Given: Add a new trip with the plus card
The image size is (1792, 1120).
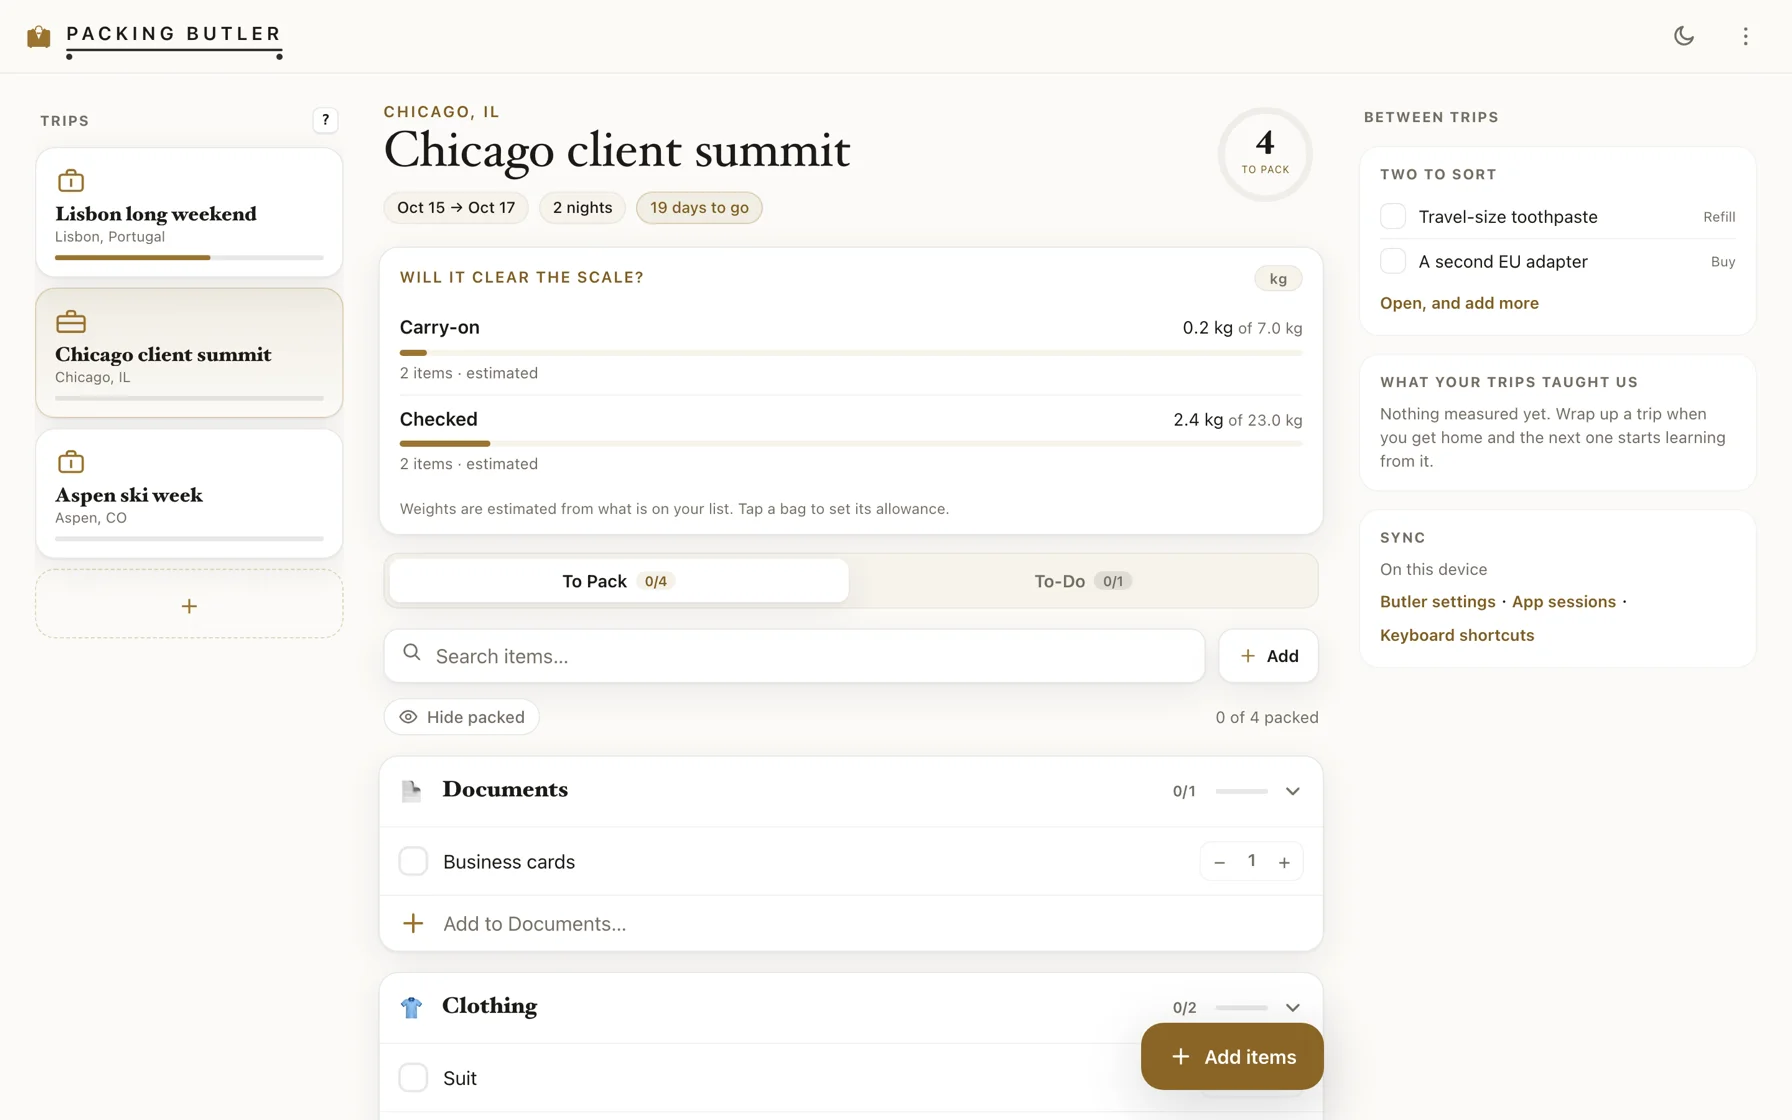Looking at the screenshot, I should [189, 605].
